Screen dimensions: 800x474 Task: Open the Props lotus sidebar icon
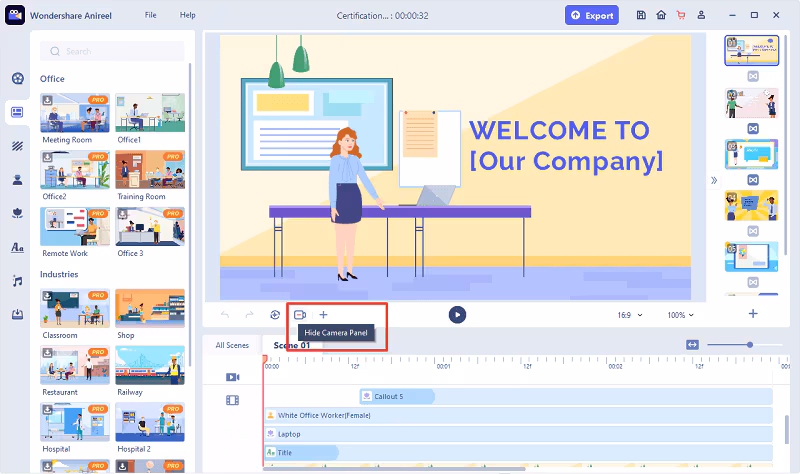pyautogui.click(x=17, y=213)
